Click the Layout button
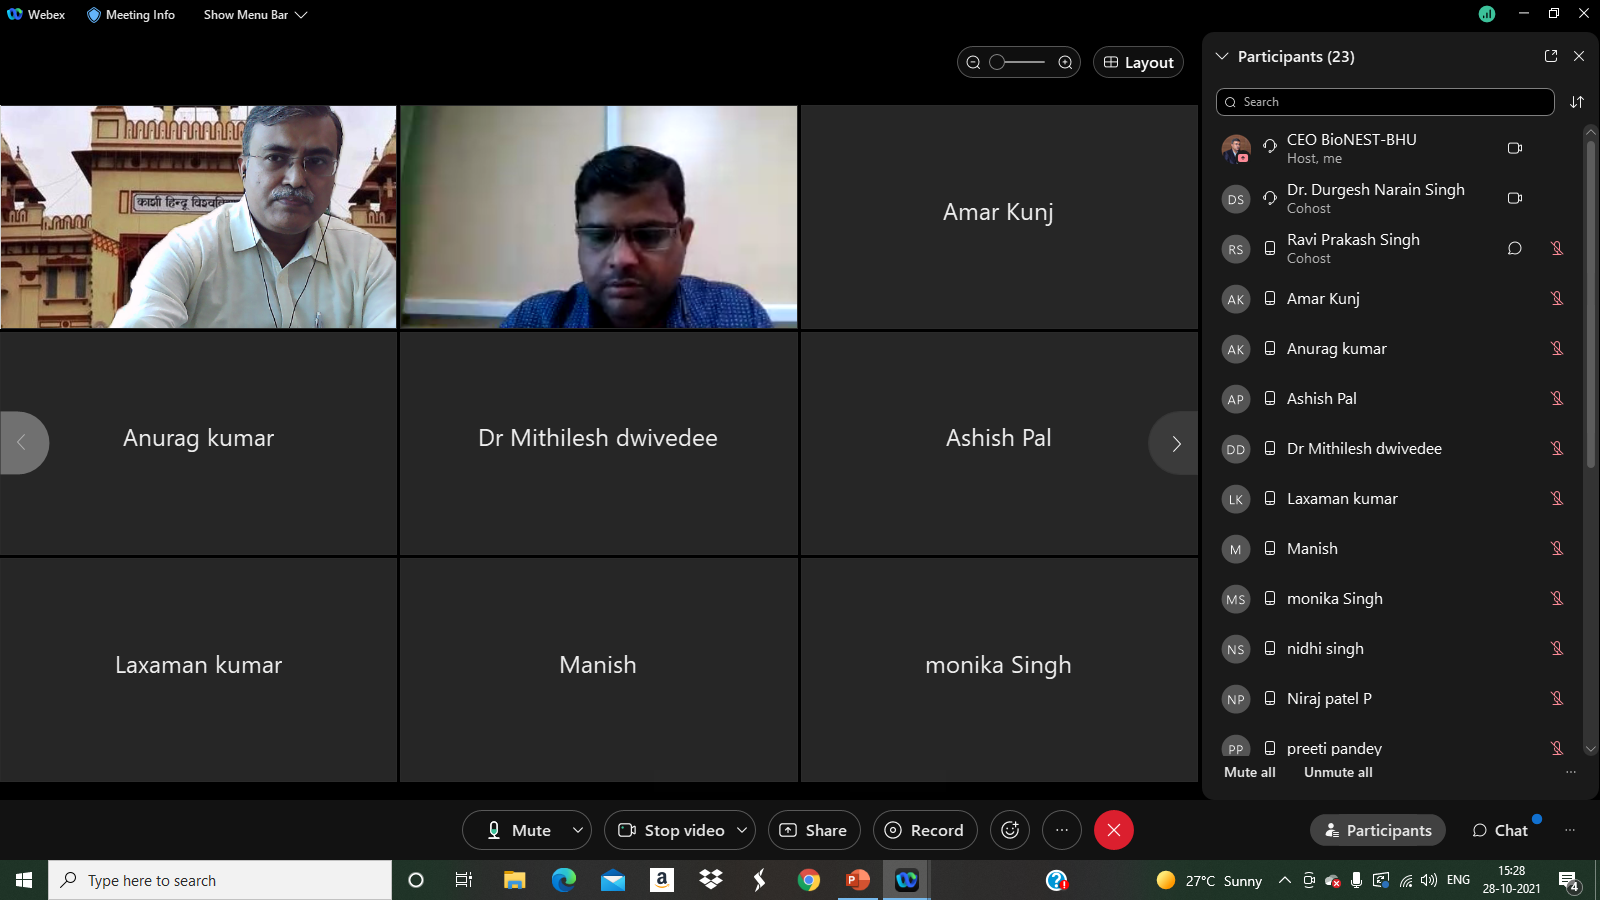1600x900 pixels. pos(1138,62)
